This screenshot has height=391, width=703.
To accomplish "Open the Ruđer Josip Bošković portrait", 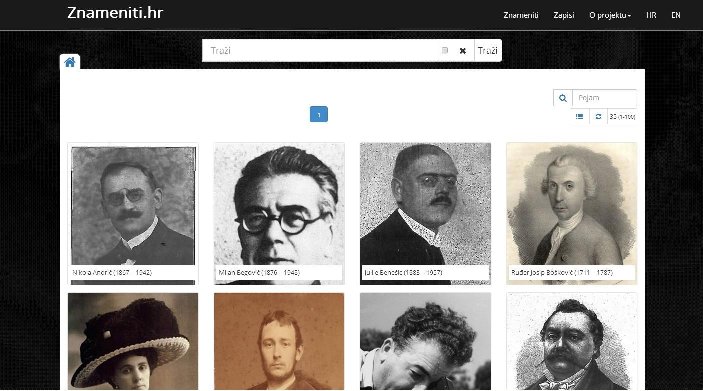I will (x=571, y=213).
